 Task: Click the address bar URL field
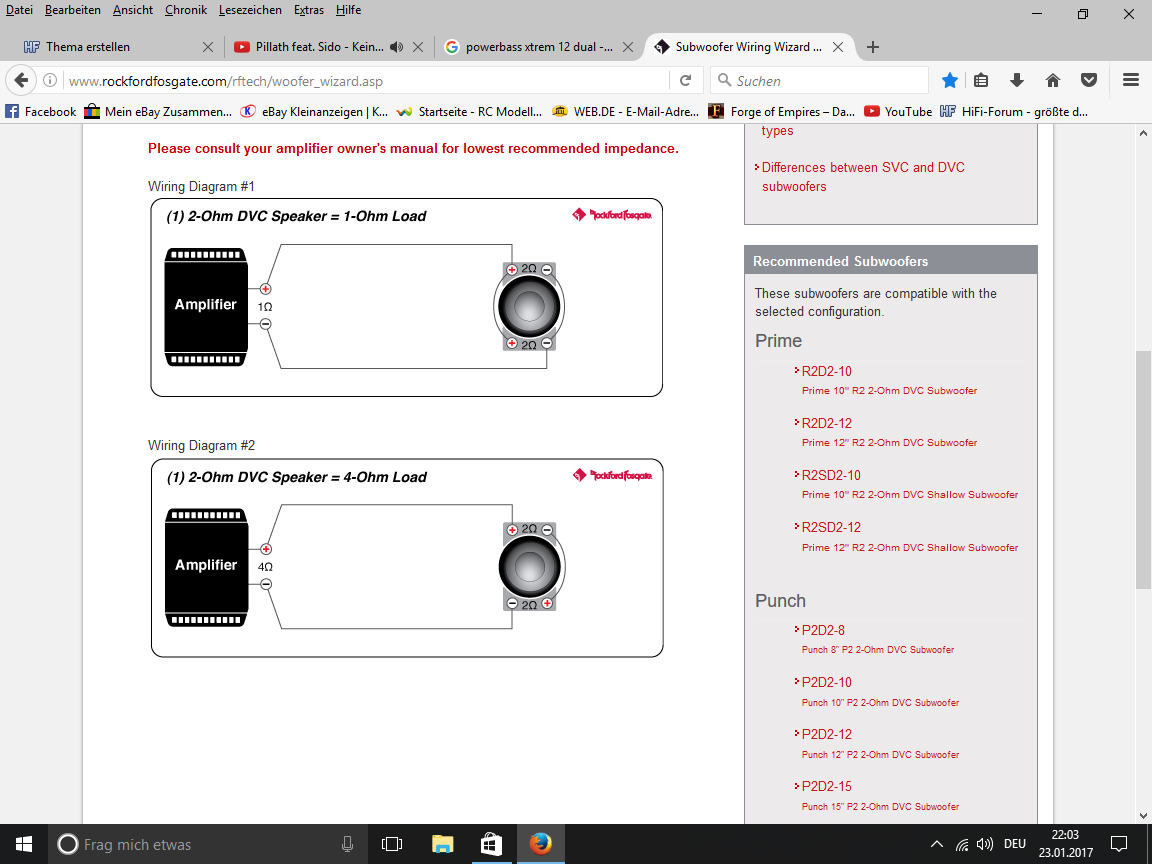click(x=366, y=81)
